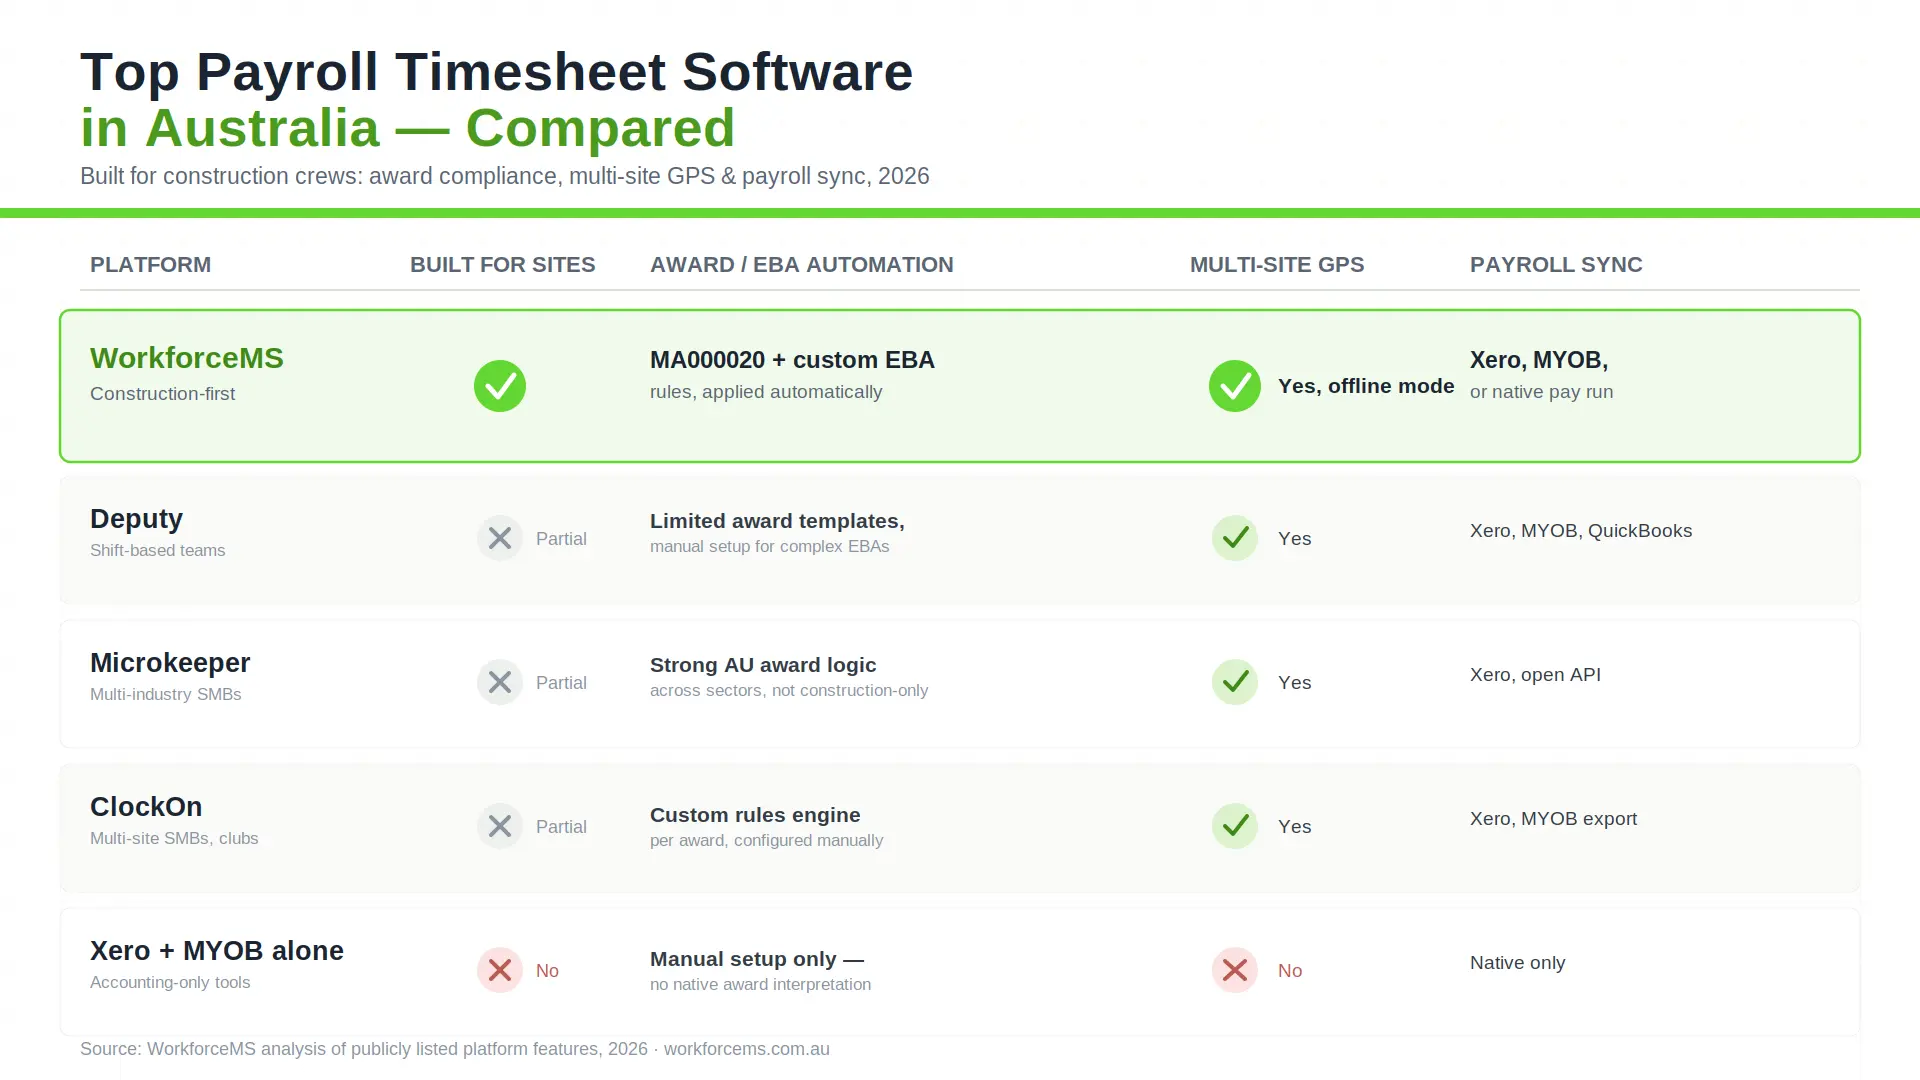Click 'Accounting-only tools' subtitle
This screenshot has height=1080, width=1920.
point(170,982)
